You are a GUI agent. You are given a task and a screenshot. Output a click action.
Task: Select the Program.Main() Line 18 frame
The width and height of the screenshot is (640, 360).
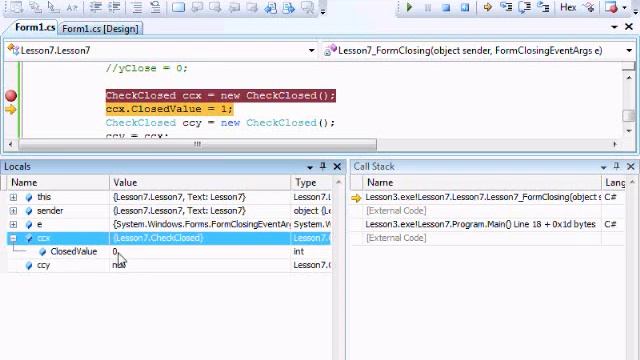tap(487, 224)
